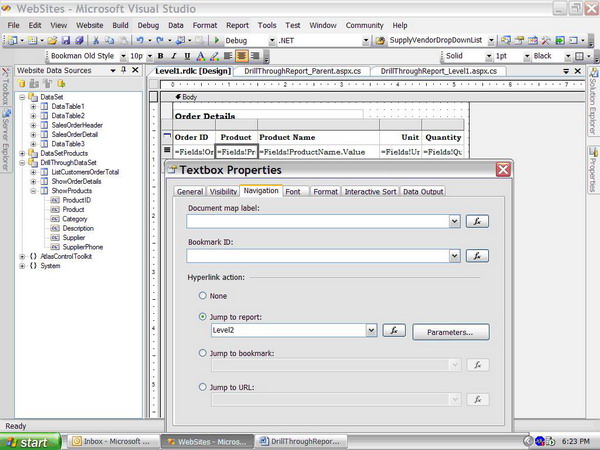Click the Start Page green arrow icon

pos(560,40)
